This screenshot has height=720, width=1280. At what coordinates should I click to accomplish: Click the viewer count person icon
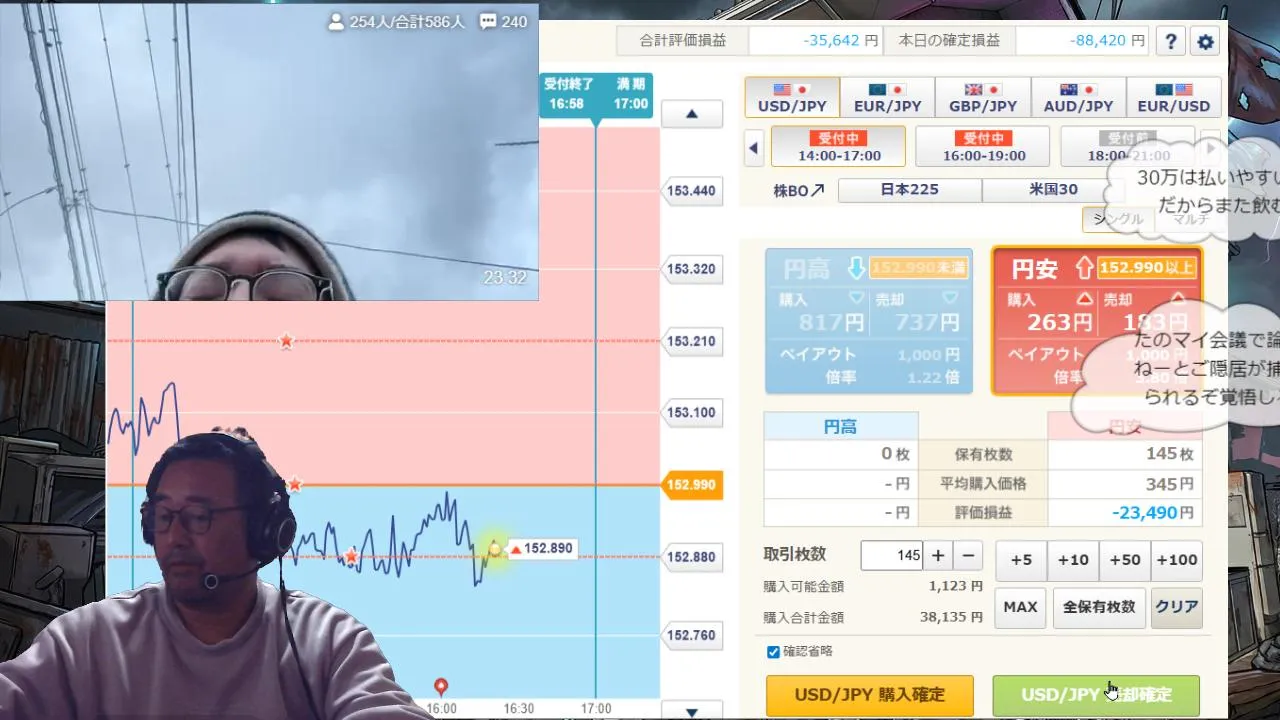336,21
